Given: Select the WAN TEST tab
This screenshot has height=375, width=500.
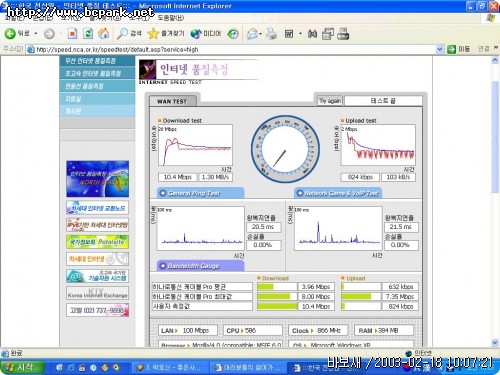Looking at the screenshot, I should coord(172,101).
